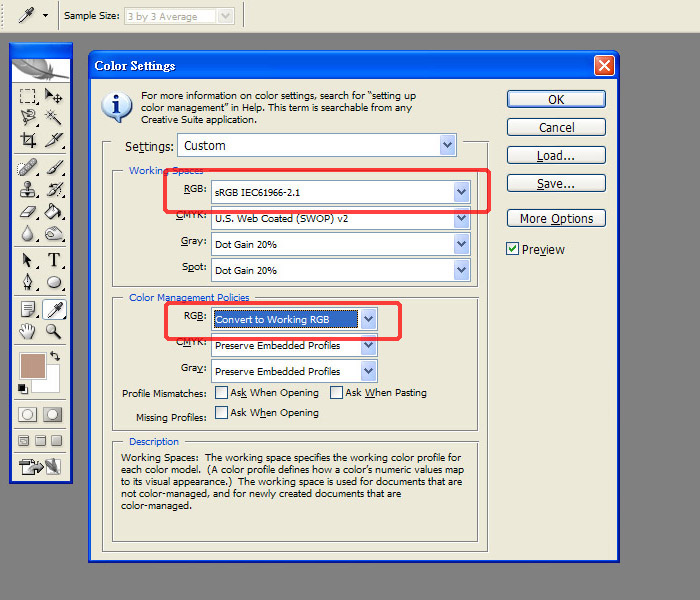Screen dimensions: 700x600
Task: Select the Eraser tool
Action: pyautogui.click(x=28, y=212)
